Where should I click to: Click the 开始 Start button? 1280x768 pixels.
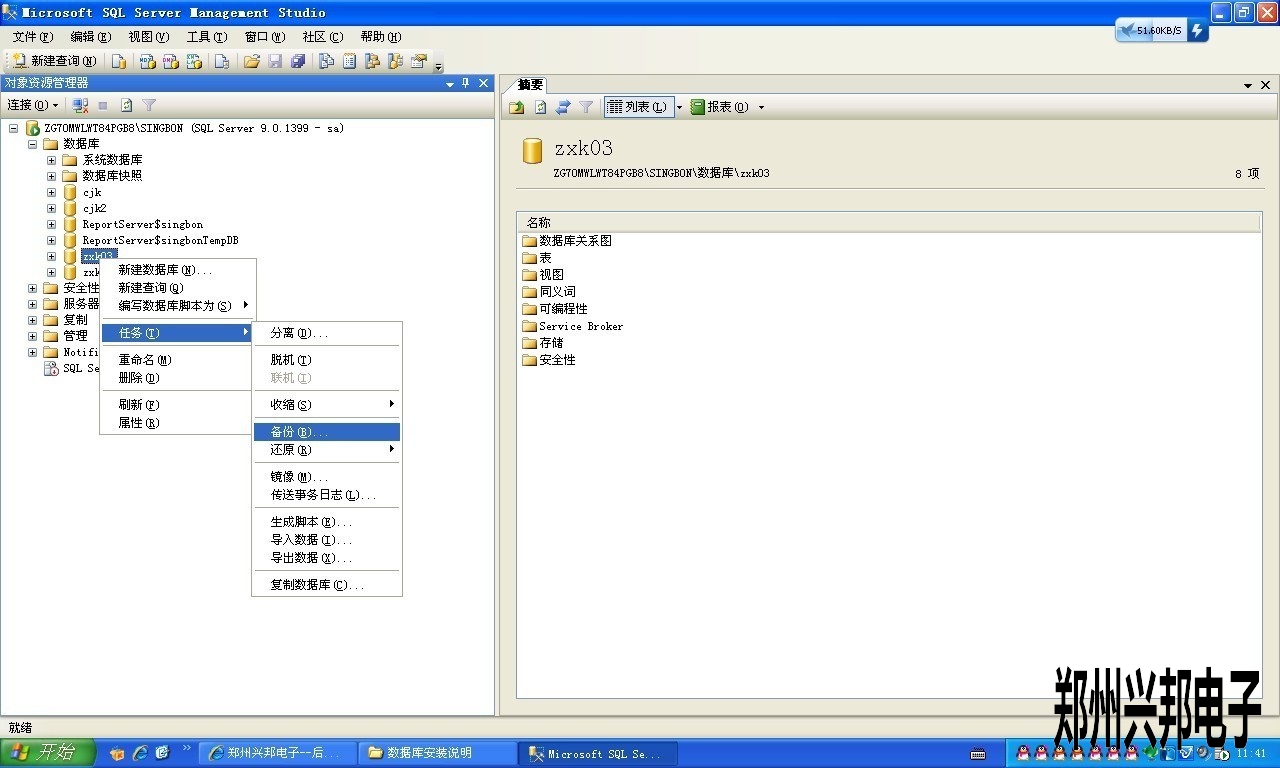click(x=47, y=753)
